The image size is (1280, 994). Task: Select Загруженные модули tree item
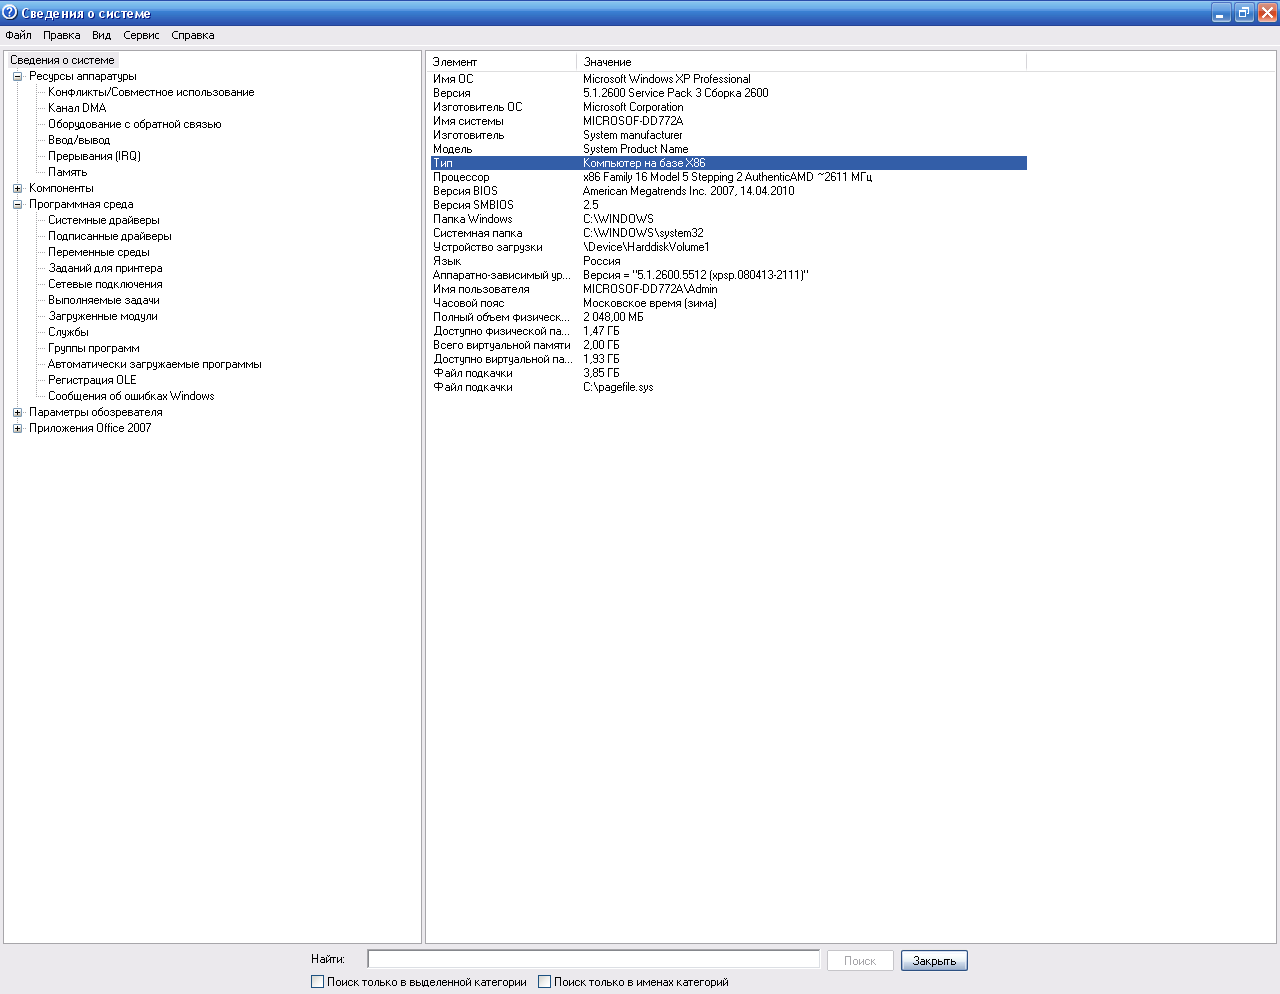pos(103,316)
